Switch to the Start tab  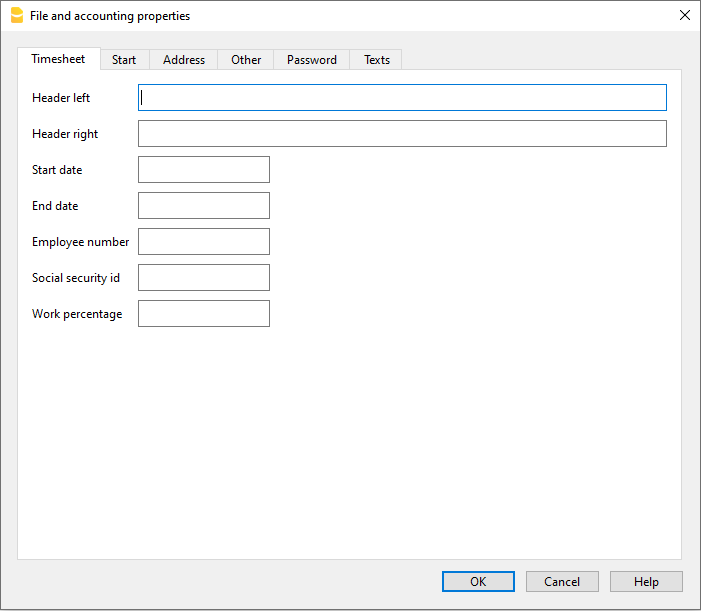124,60
